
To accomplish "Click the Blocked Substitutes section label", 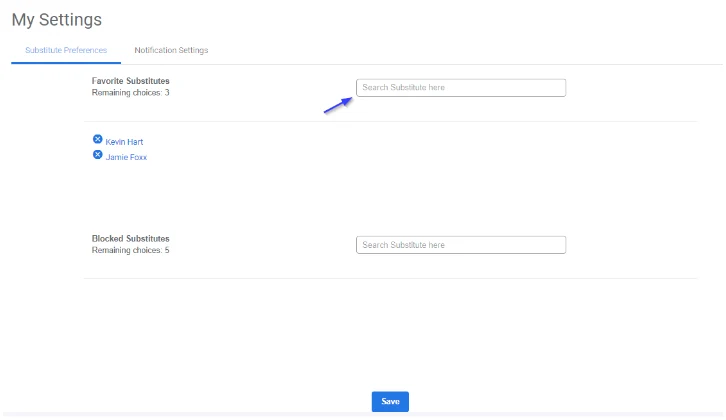I will click(131, 239).
